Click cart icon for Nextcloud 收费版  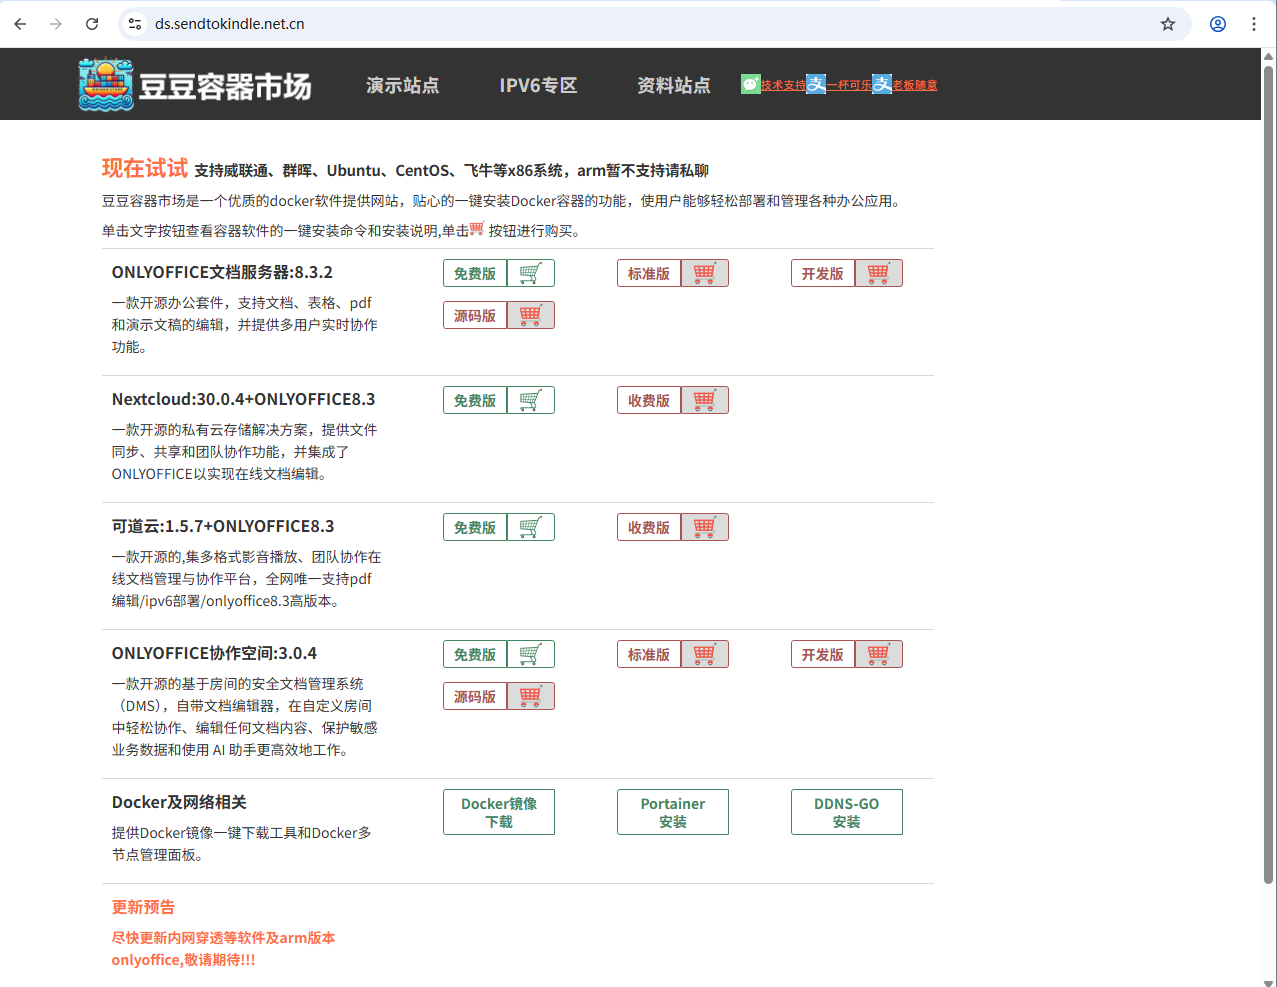[x=705, y=400]
